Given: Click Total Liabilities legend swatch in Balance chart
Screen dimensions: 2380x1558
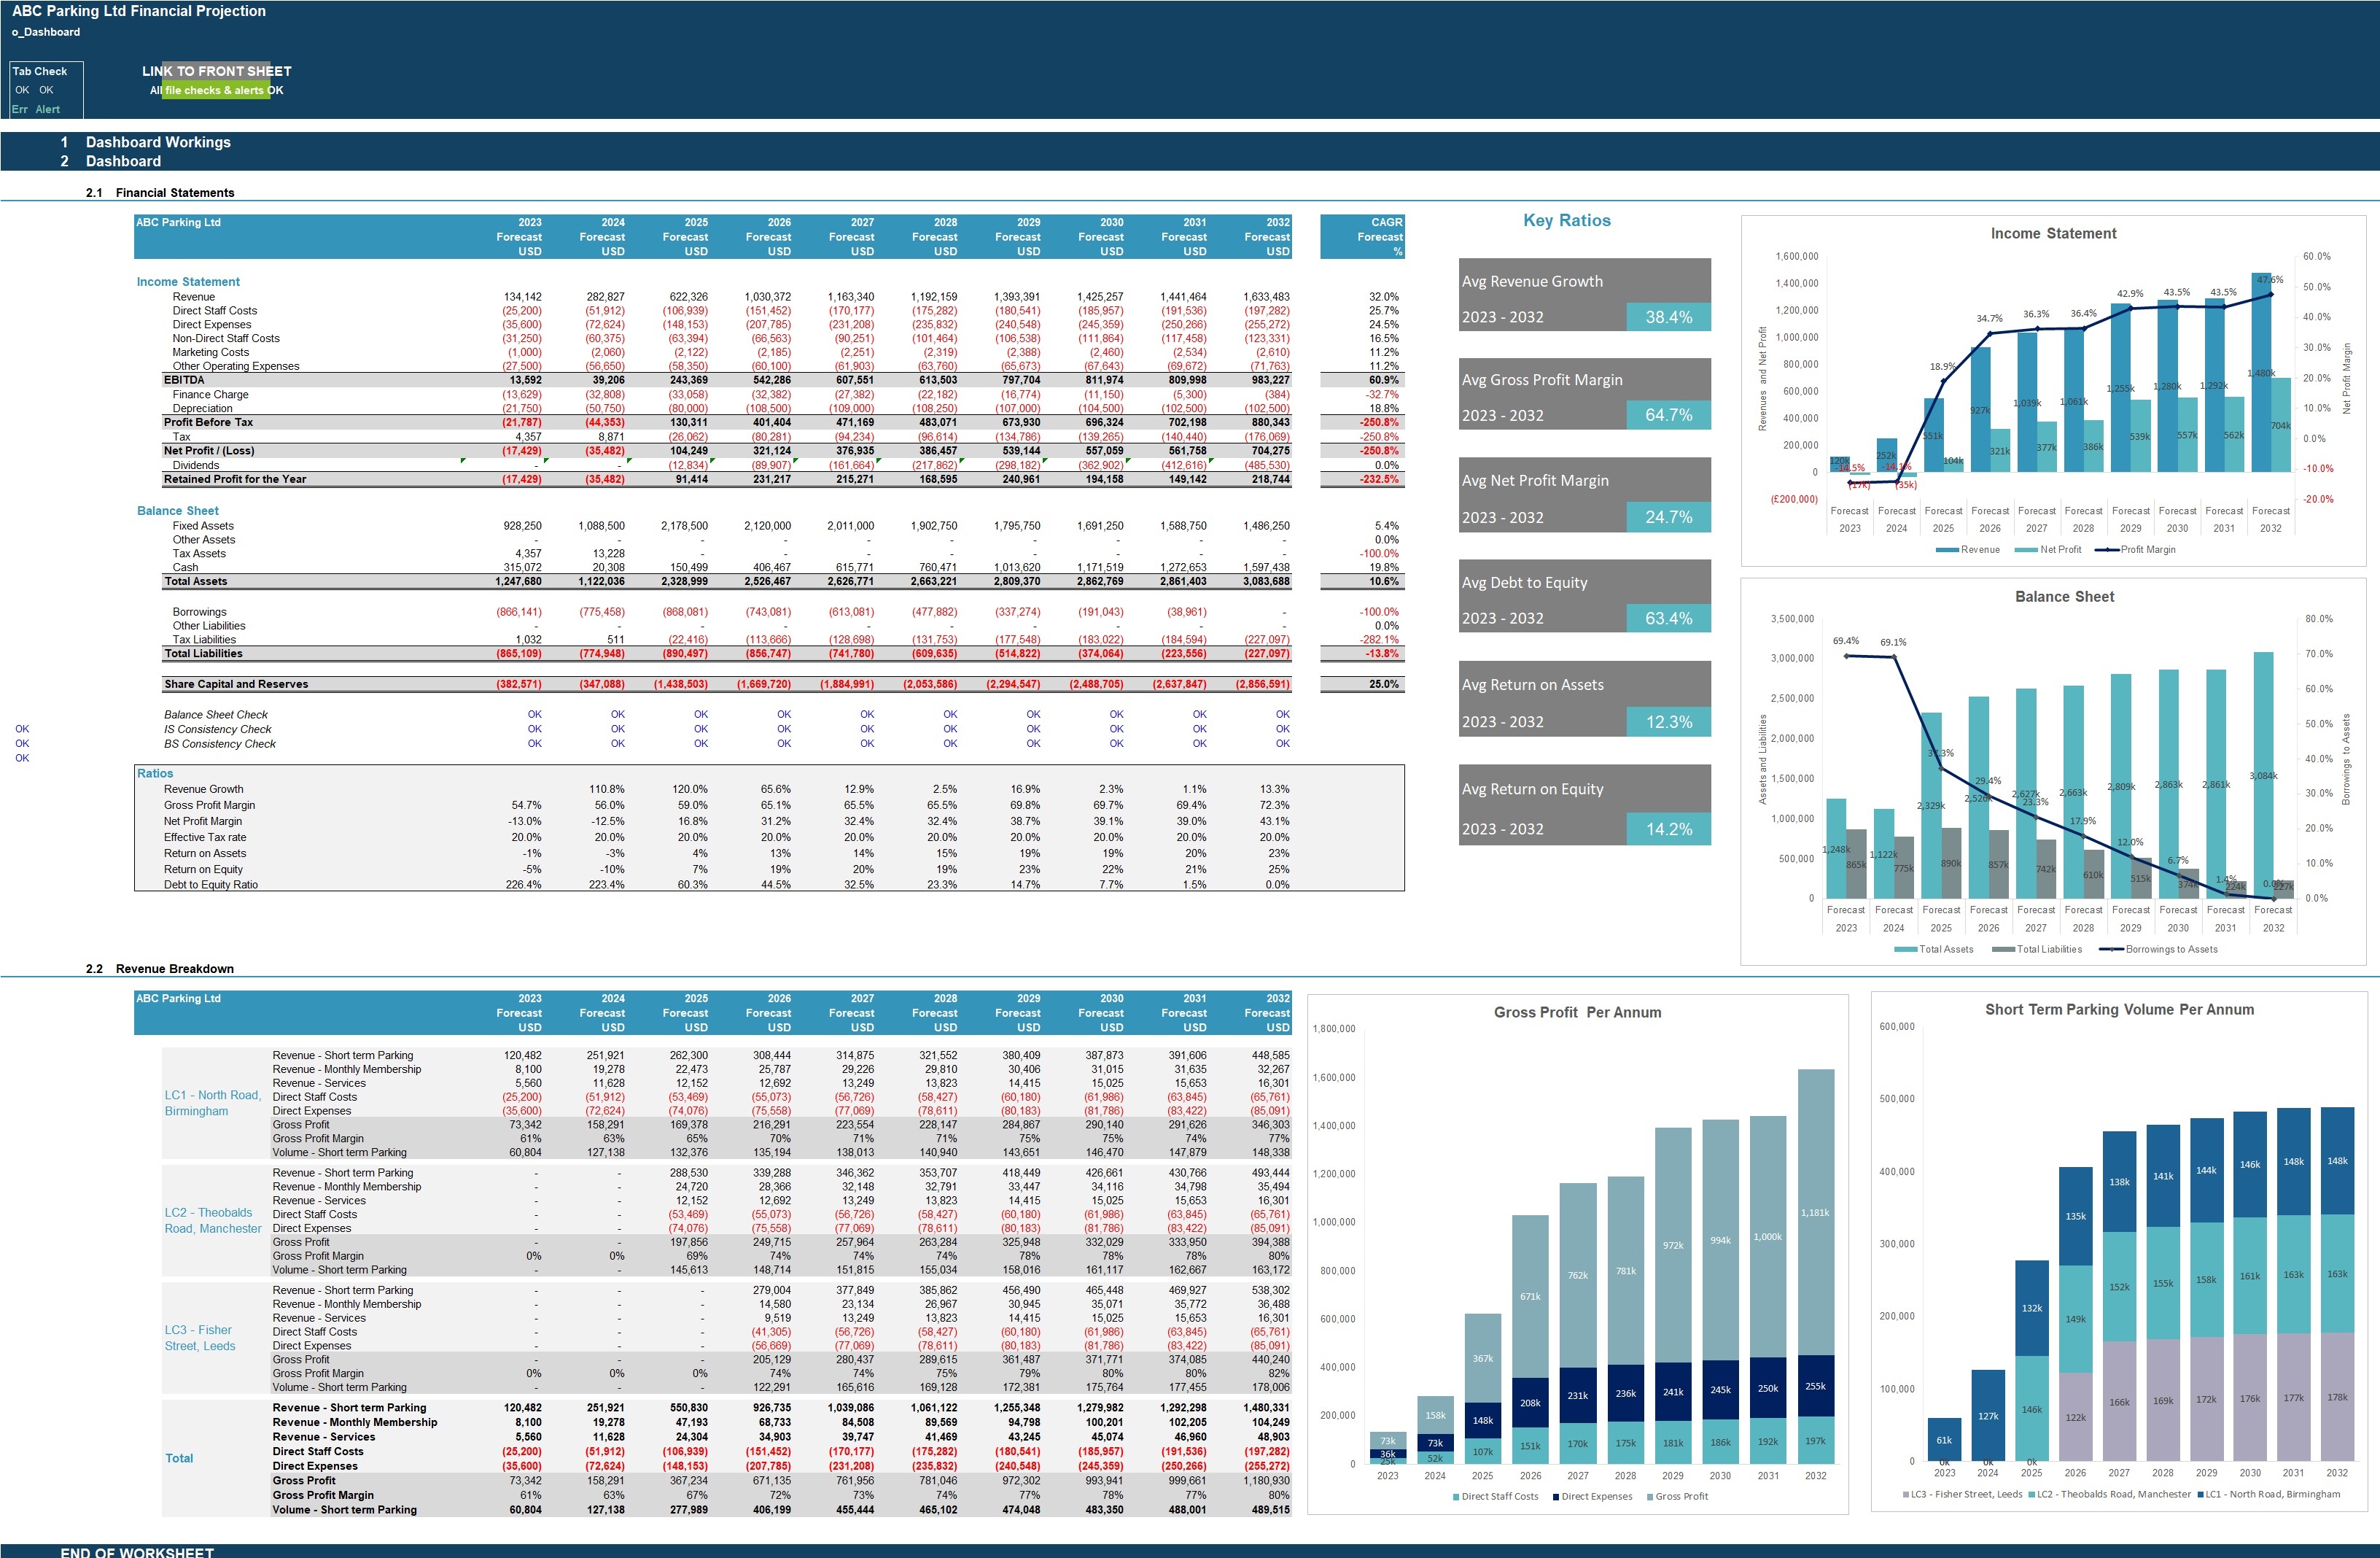Looking at the screenshot, I should click(2003, 950).
